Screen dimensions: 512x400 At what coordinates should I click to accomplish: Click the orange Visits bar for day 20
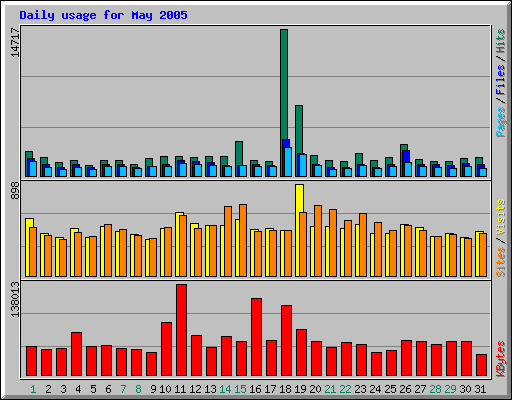point(318,241)
